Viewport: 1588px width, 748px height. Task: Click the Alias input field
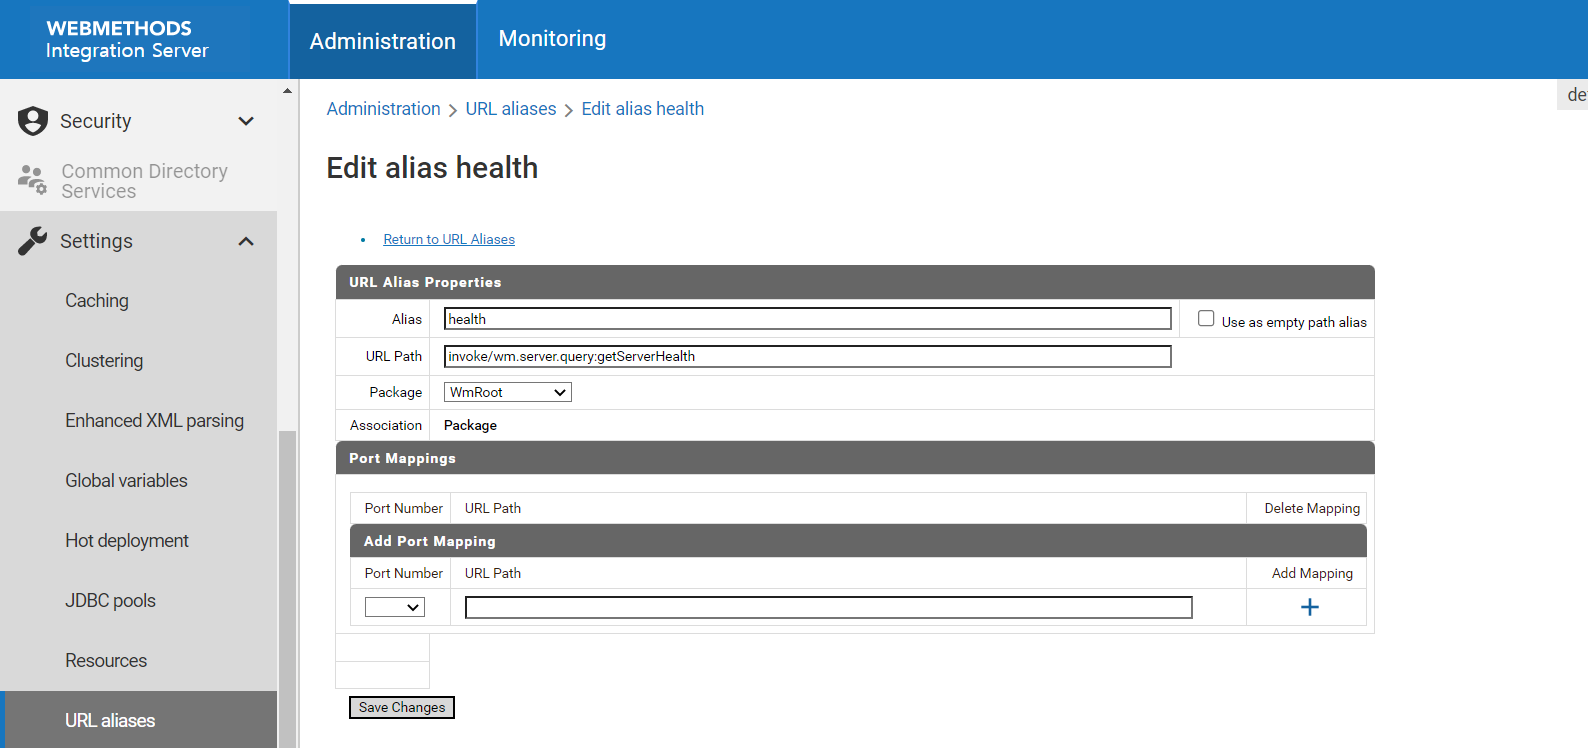pyautogui.click(x=807, y=319)
